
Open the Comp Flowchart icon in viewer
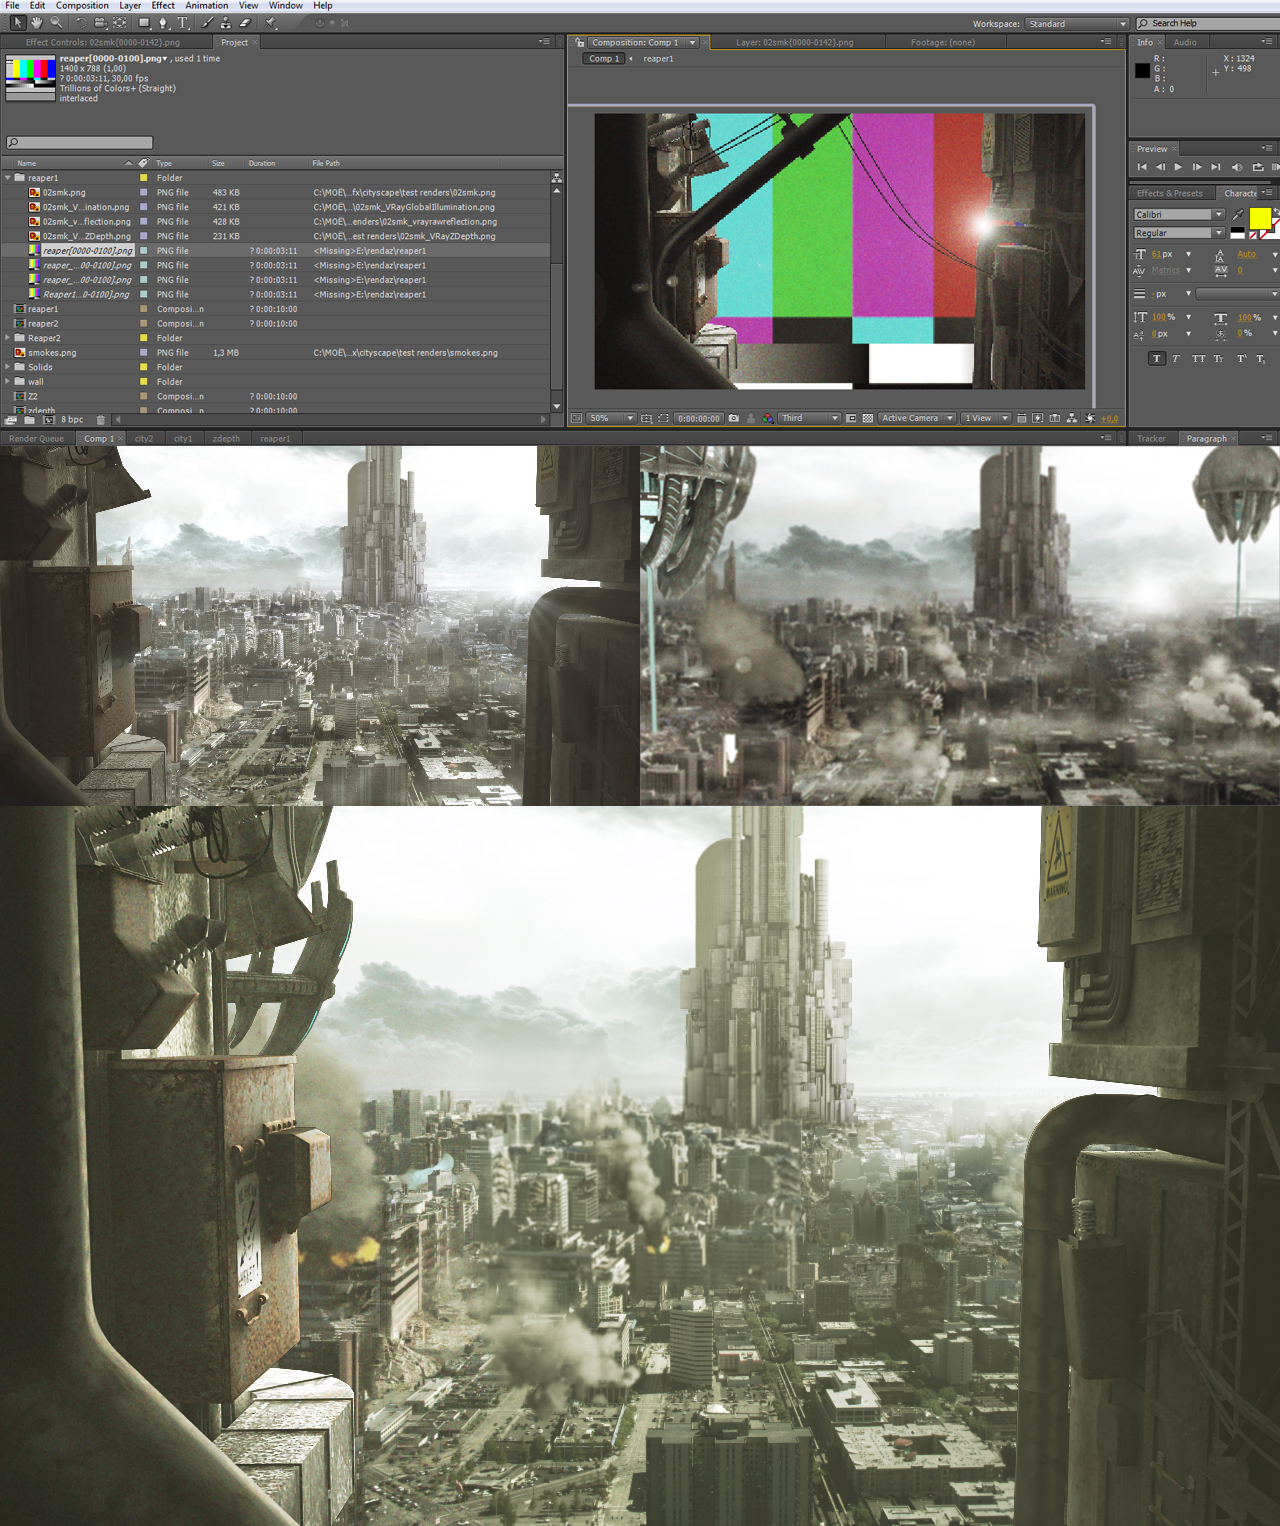point(1071,418)
